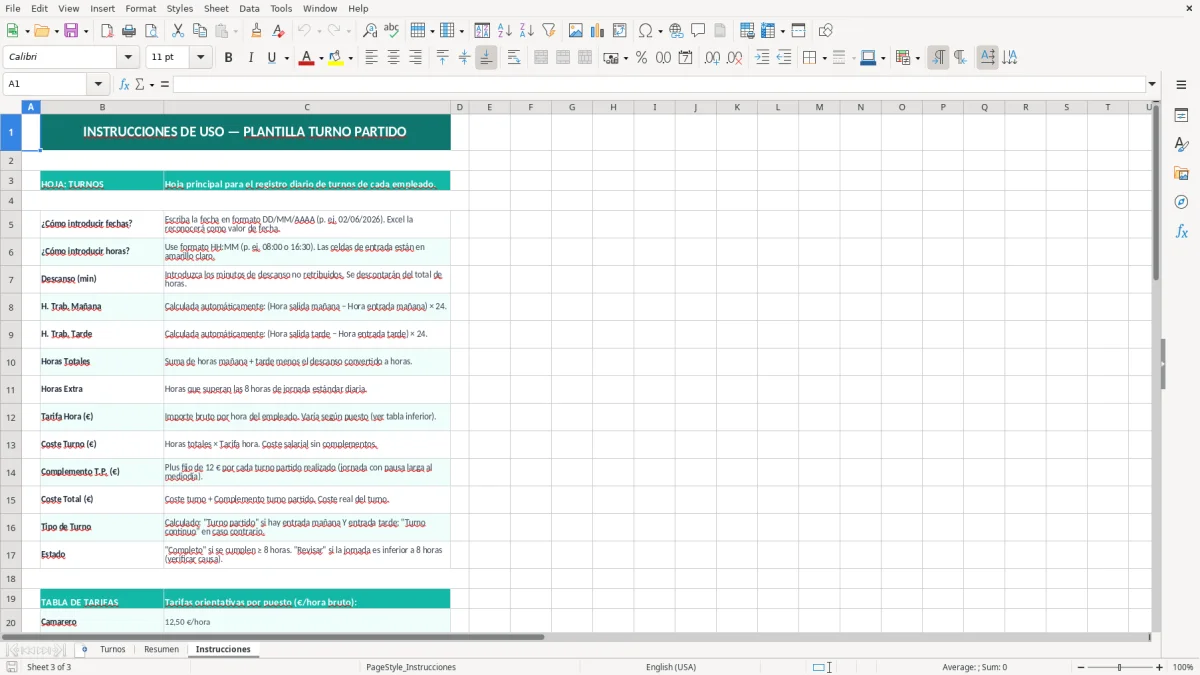Open the Font Size dropdown

[201, 58]
